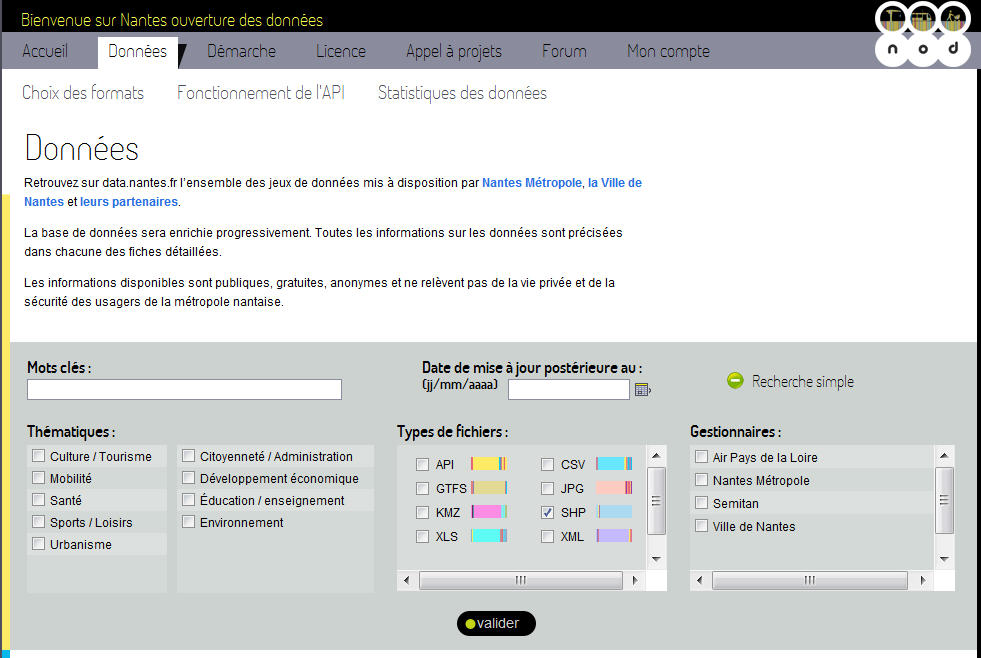Click the NOD logo at top right
Screen dimensions: 981x658
tap(922, 33)
